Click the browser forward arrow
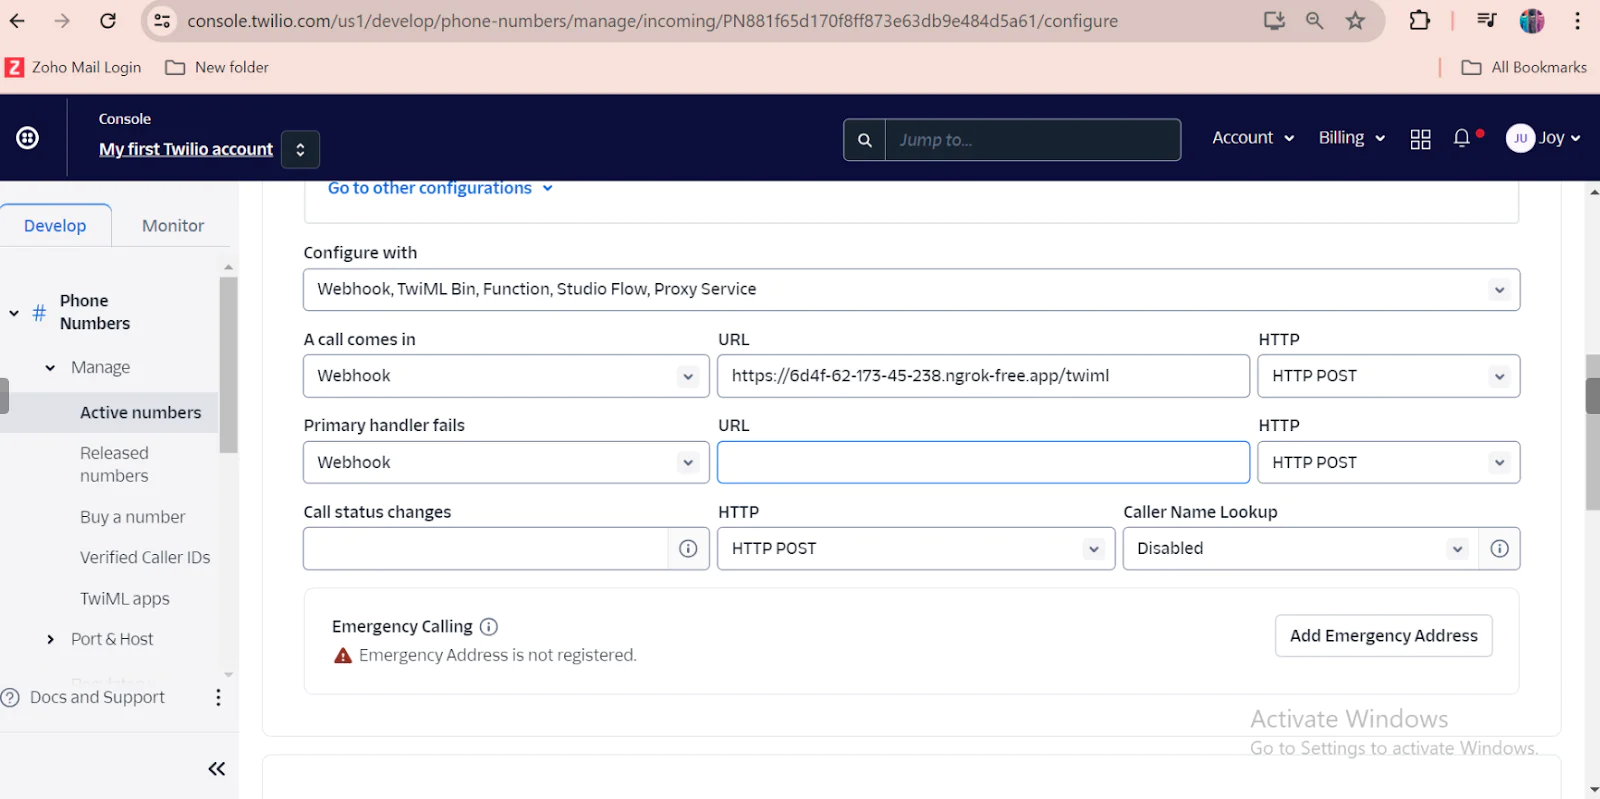The image size is (1600, 799). pos(62,21)
